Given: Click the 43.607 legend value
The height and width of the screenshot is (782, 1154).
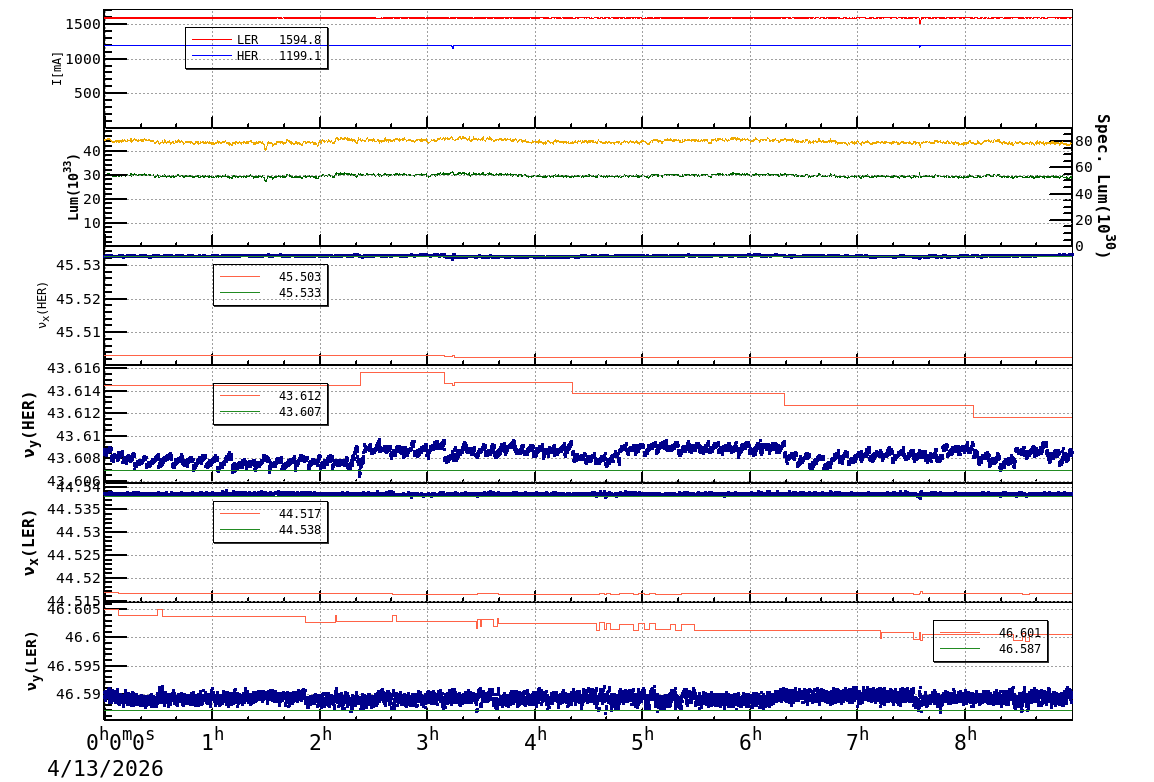Looking at the screenshot, I should click(x=299, y=412).
